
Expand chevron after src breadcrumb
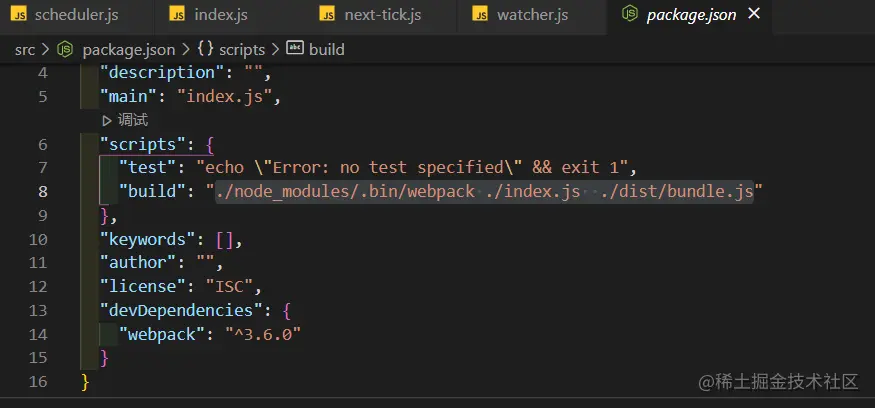click(x=46, y=50)
